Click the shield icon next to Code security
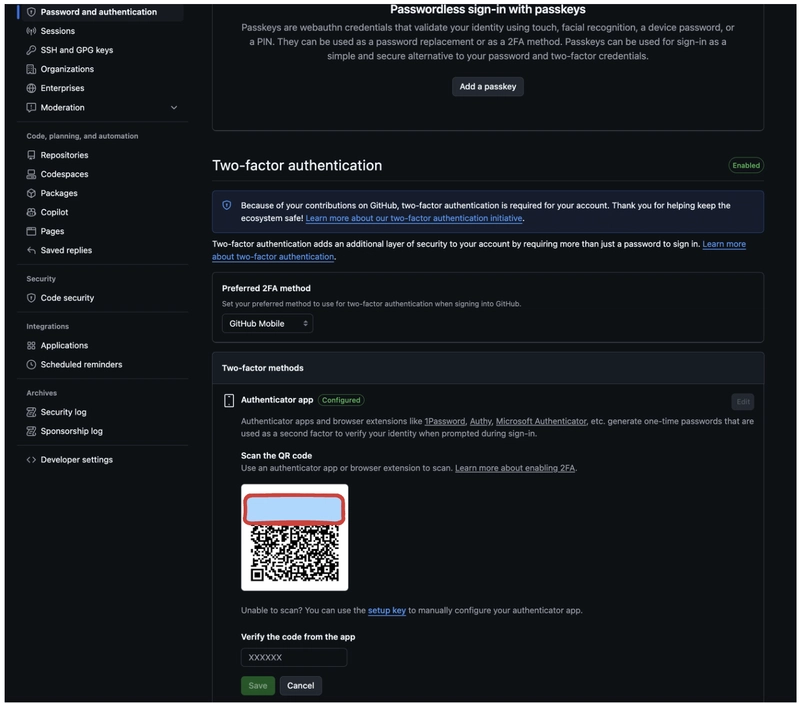800x703 pixels. tap(31, 298)
